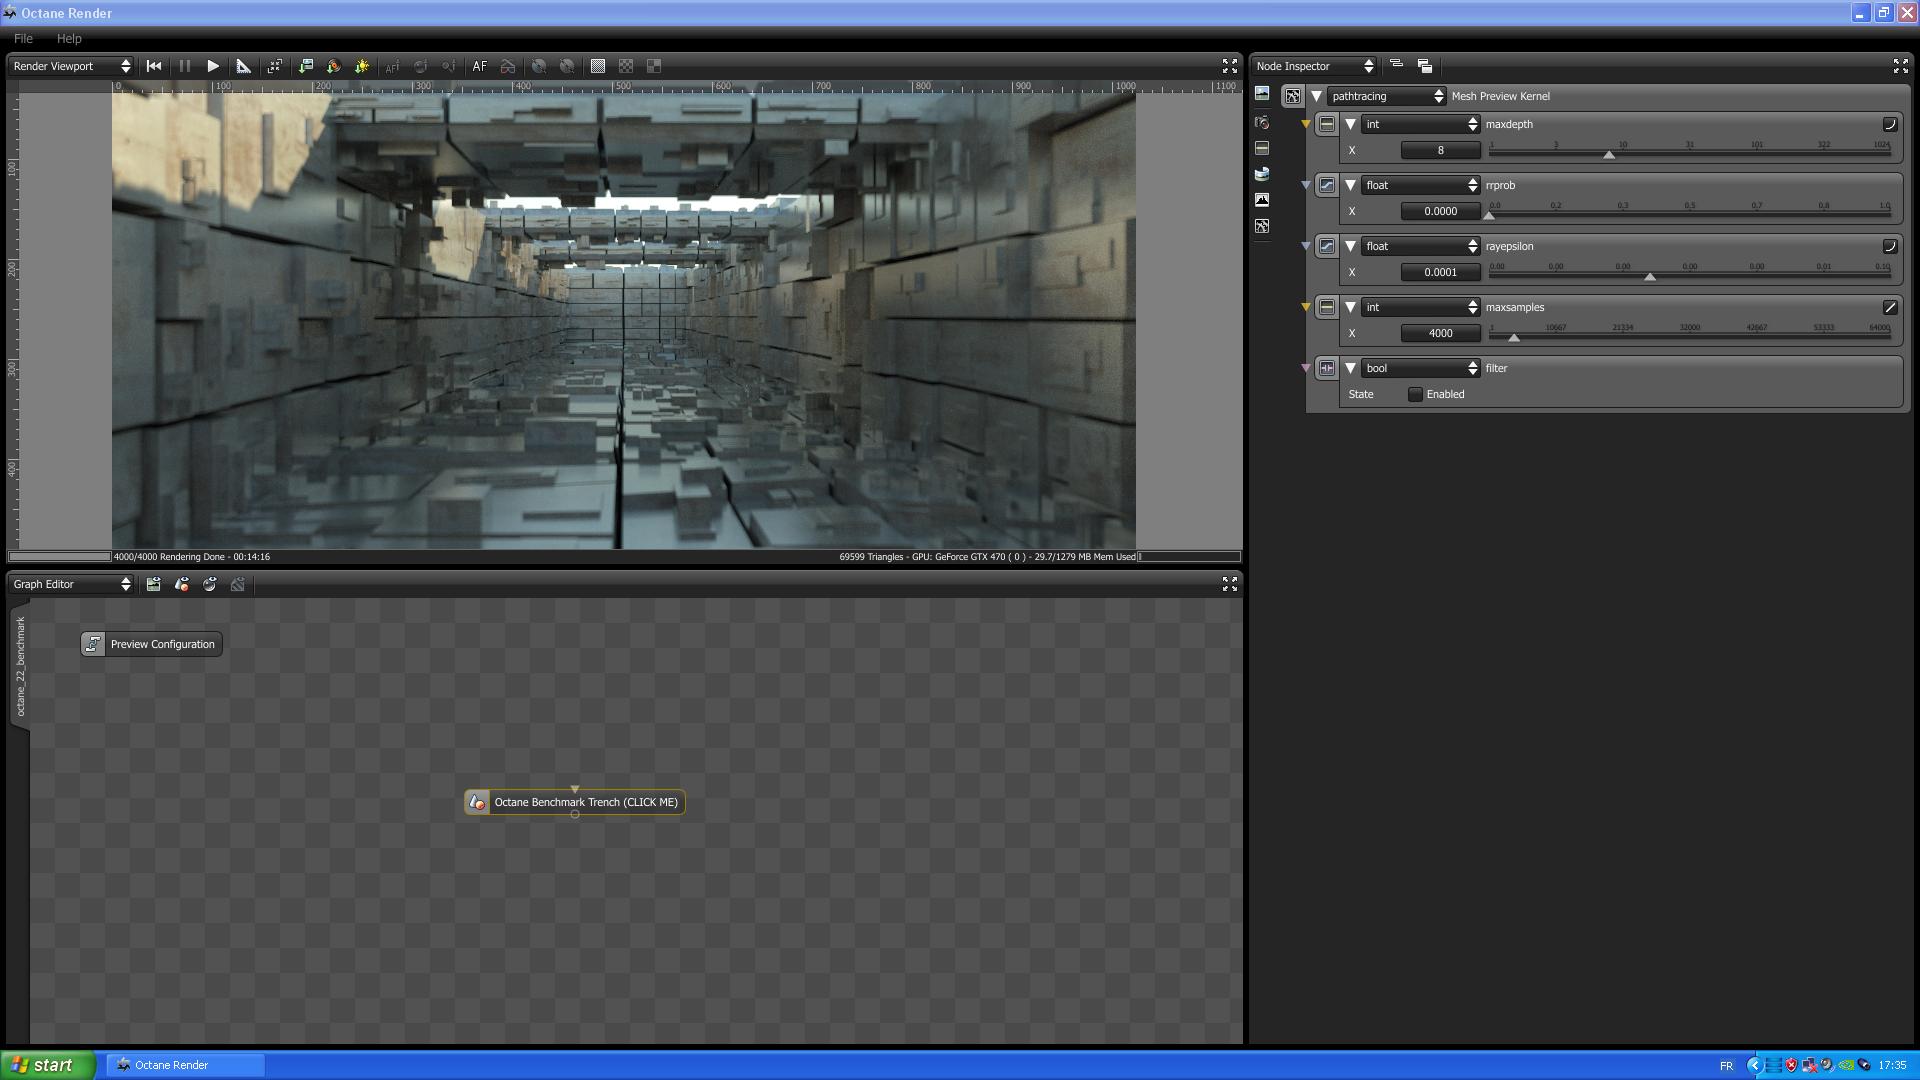Toggle the maxsamples linear scale button

coord(1890,307)
